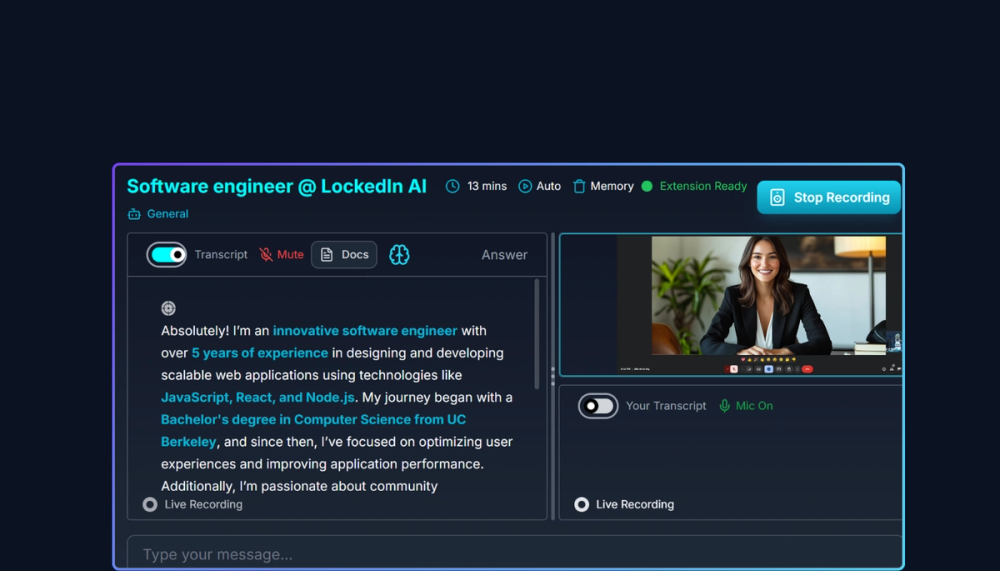
Task: Click the answer panel scrollbar
Action: tap(536, 334)
